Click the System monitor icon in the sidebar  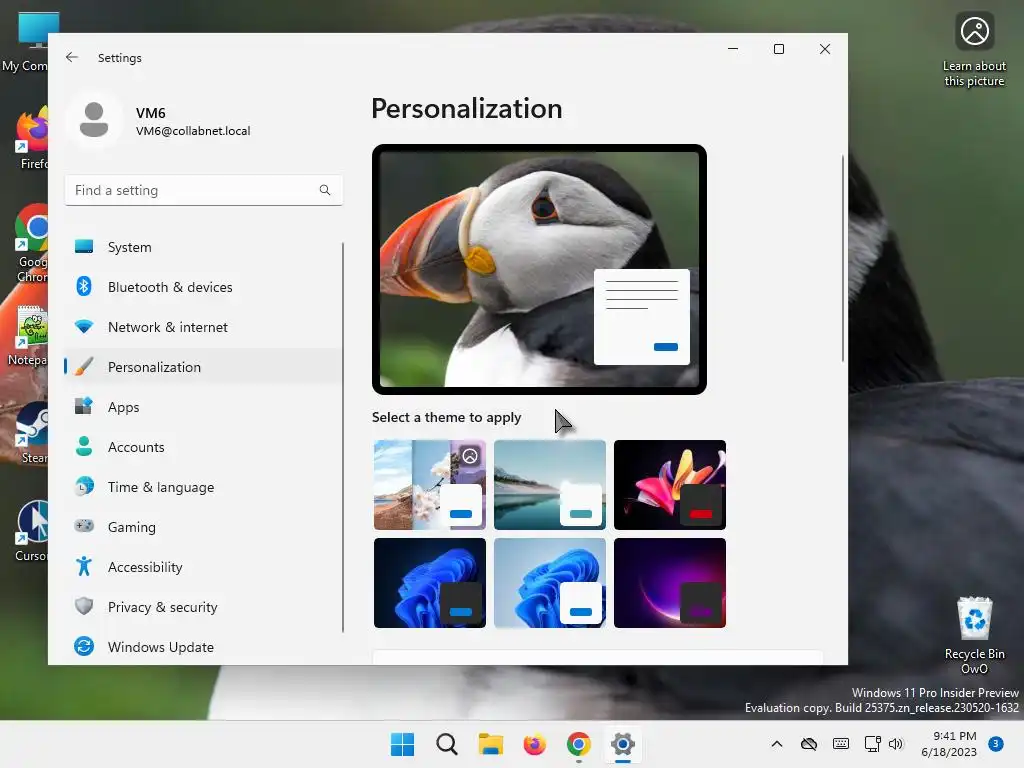click(x=84, y=247)
